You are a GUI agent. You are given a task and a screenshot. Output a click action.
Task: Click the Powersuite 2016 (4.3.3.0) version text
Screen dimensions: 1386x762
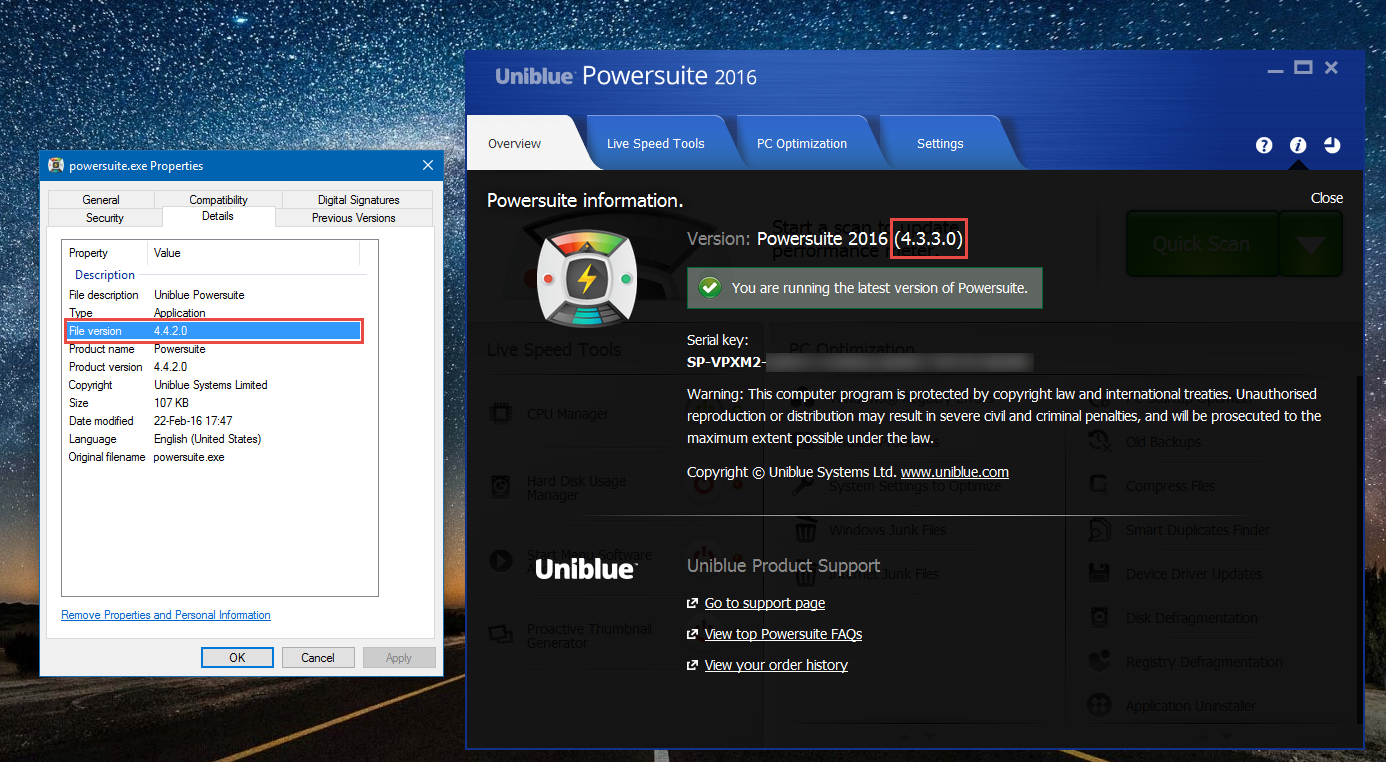[860, 239]
